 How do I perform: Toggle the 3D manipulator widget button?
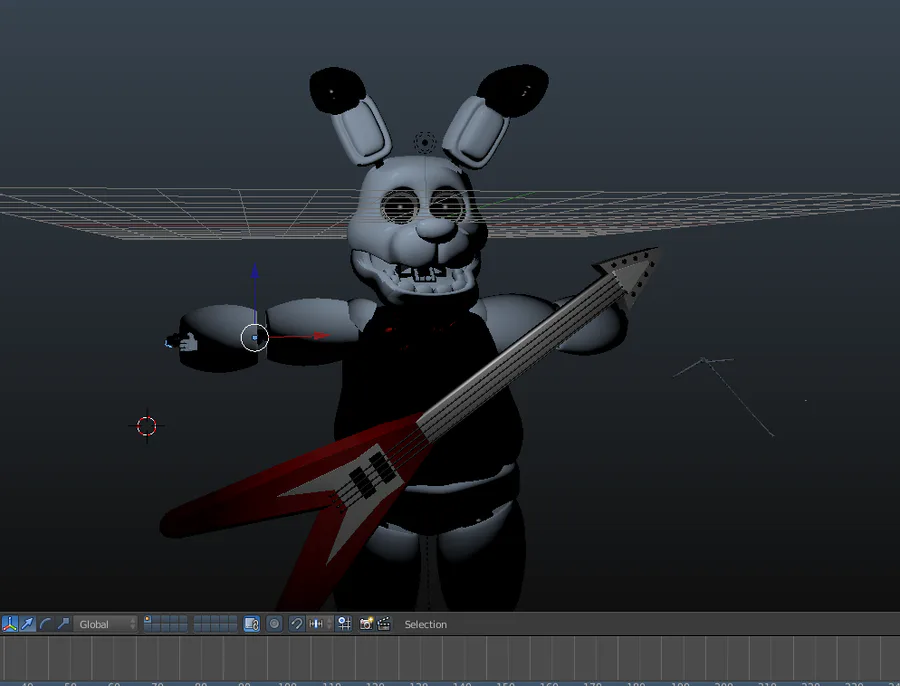point(10,623)
